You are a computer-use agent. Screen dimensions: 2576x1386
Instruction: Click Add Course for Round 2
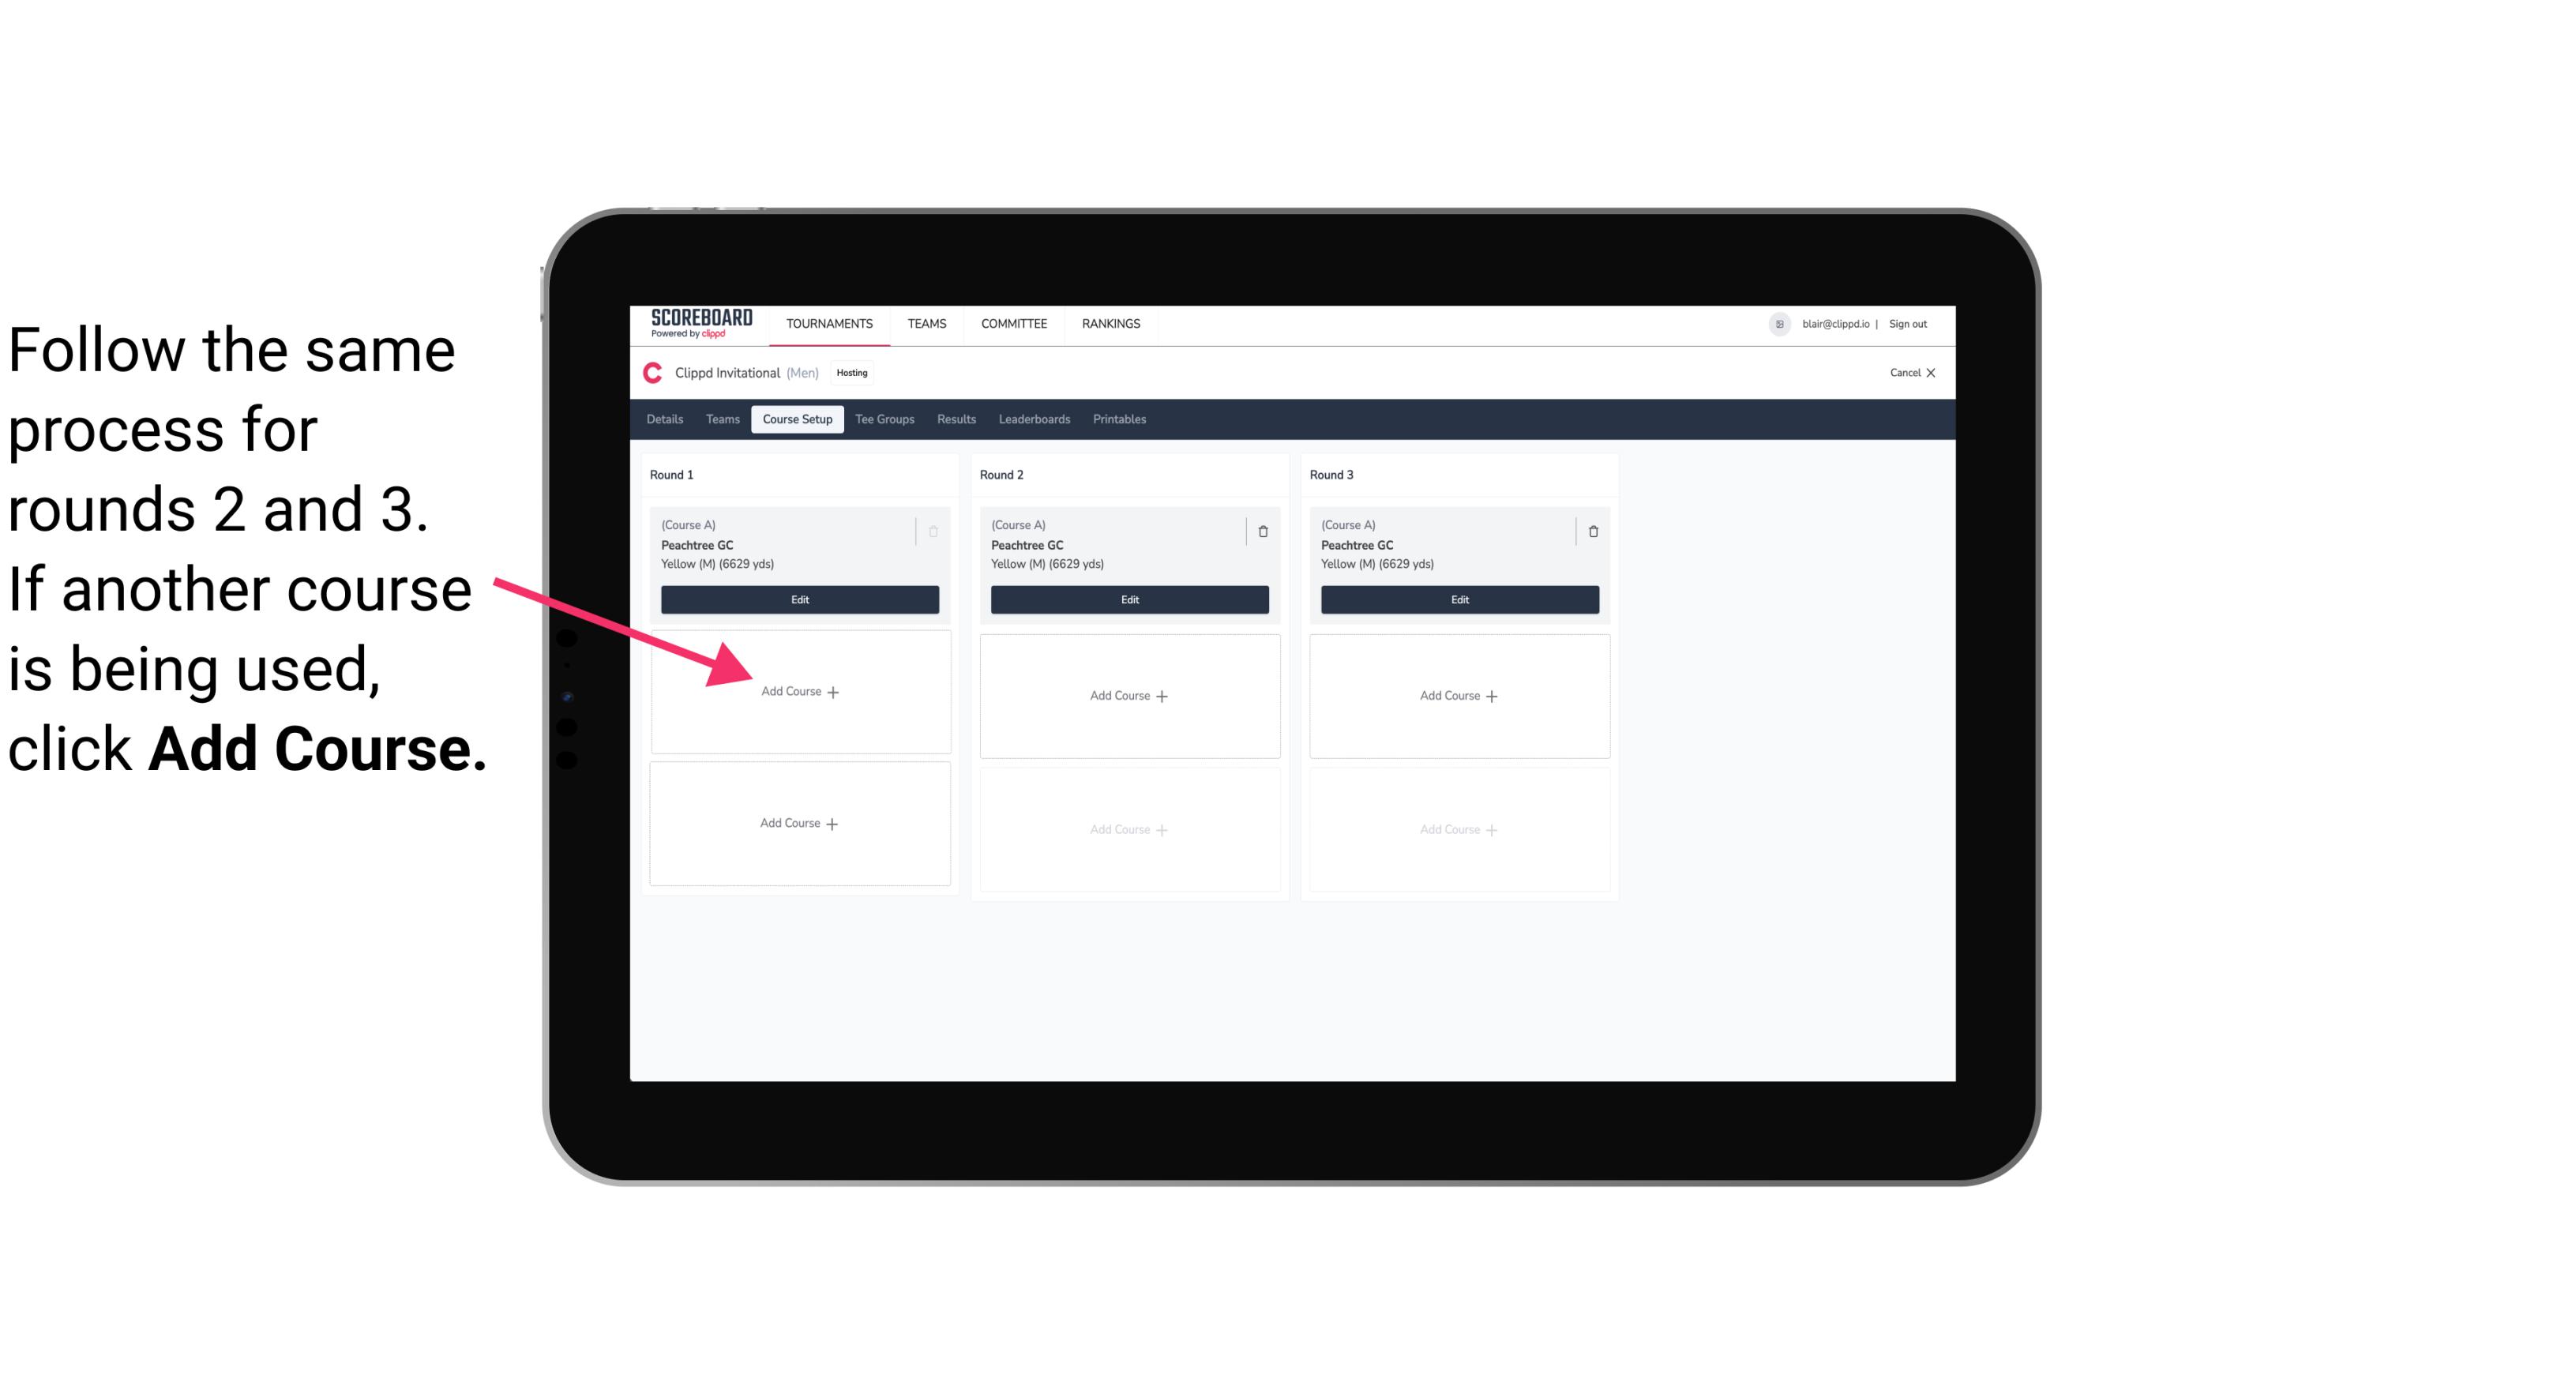(1128, 695)
